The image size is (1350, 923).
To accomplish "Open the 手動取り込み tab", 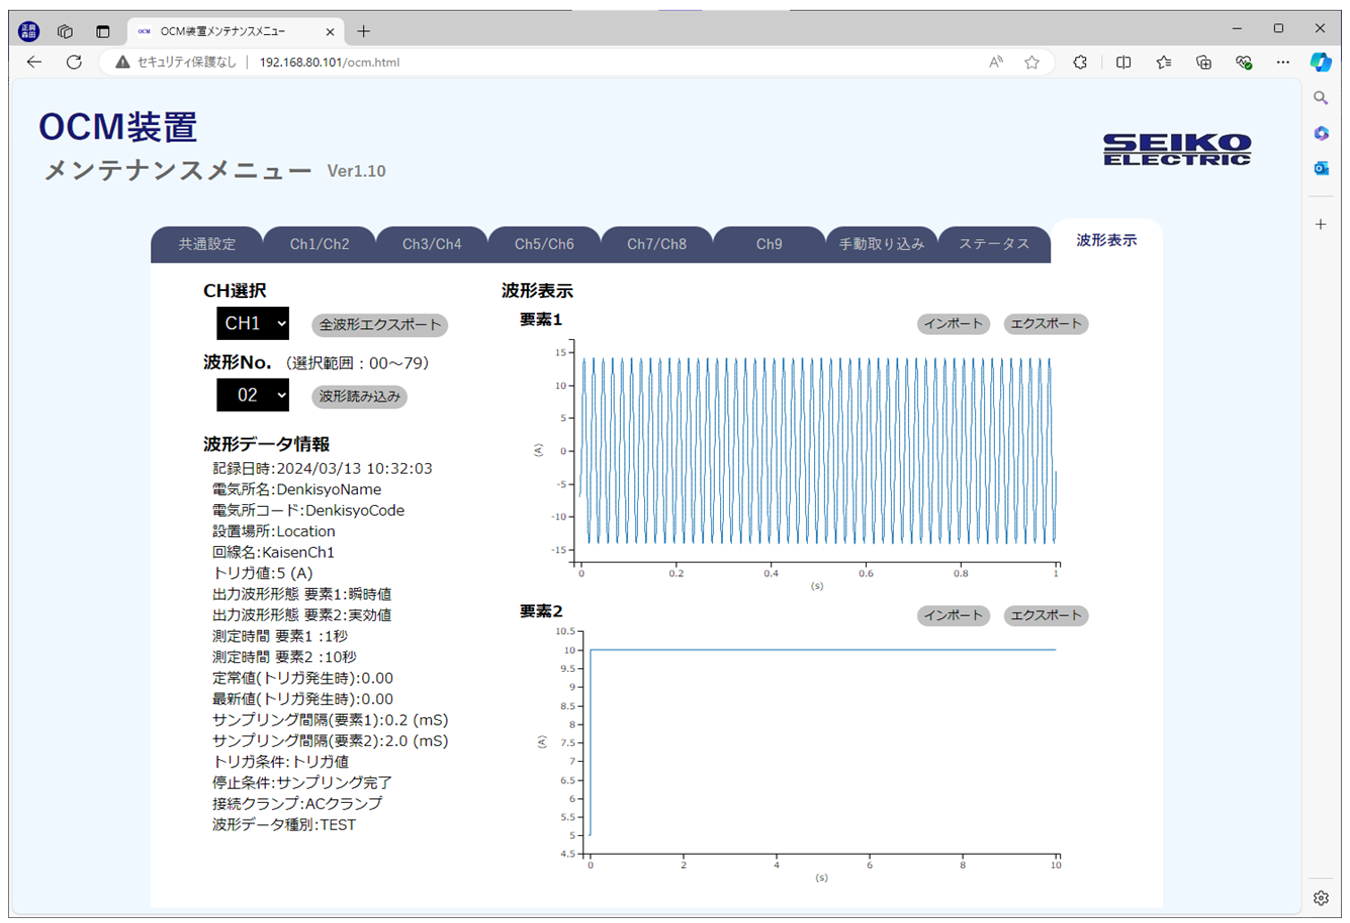I will 881,244.
